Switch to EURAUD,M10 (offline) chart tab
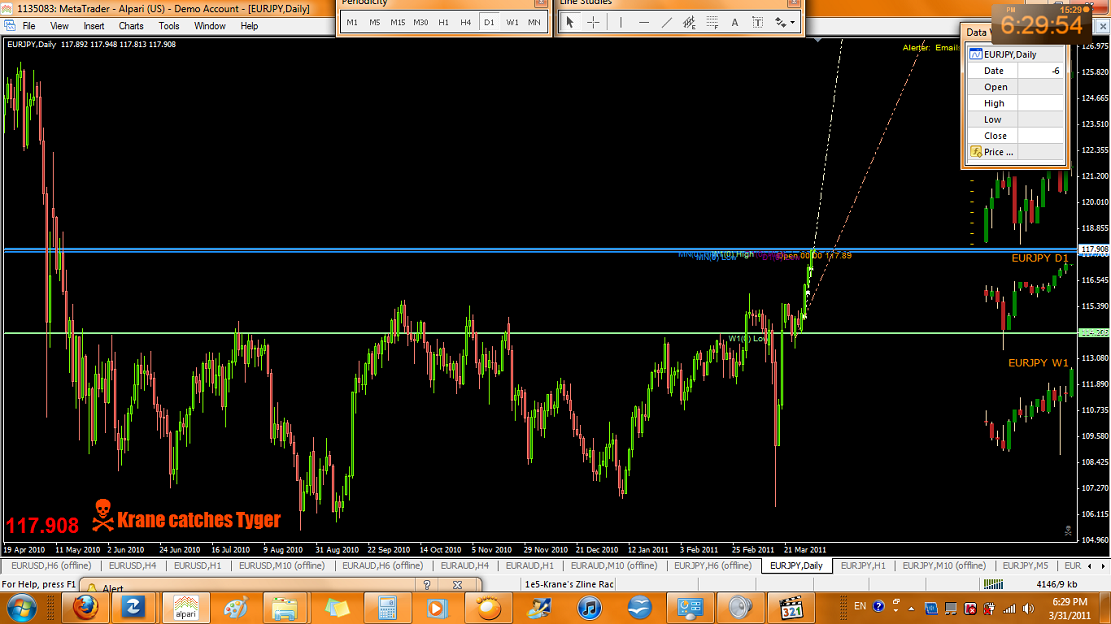This screenshot has width=1111, height=624. [x=614, y=565]
